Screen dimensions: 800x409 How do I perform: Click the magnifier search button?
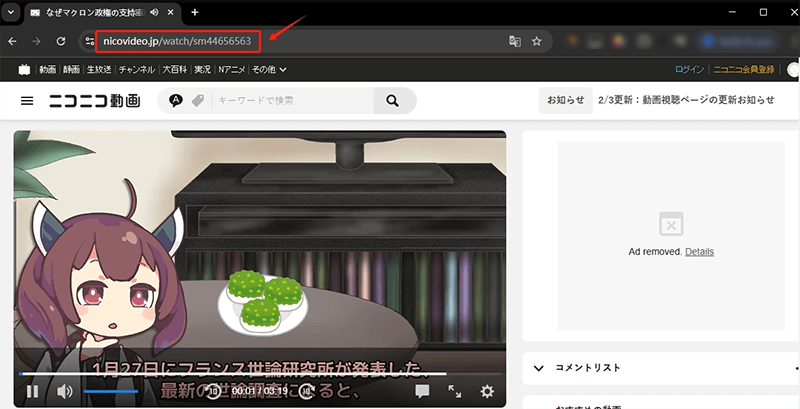pos(393,100)
